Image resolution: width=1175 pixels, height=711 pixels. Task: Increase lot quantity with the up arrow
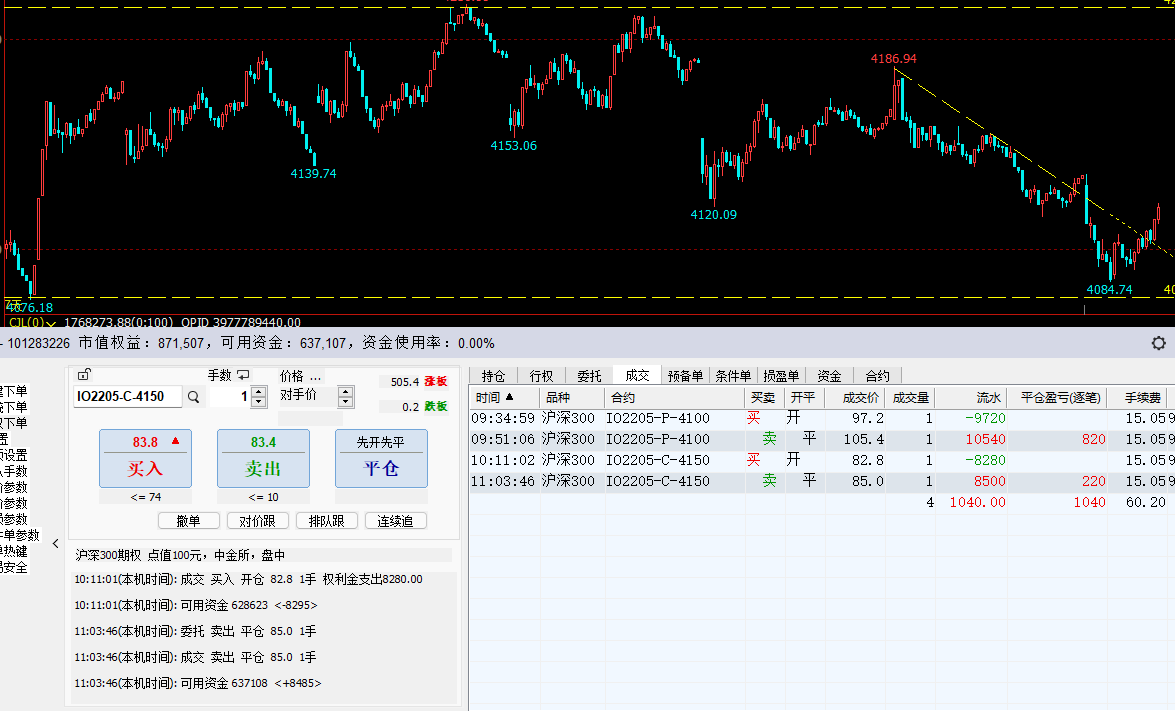pyautogui.click(x=259, y=391)
